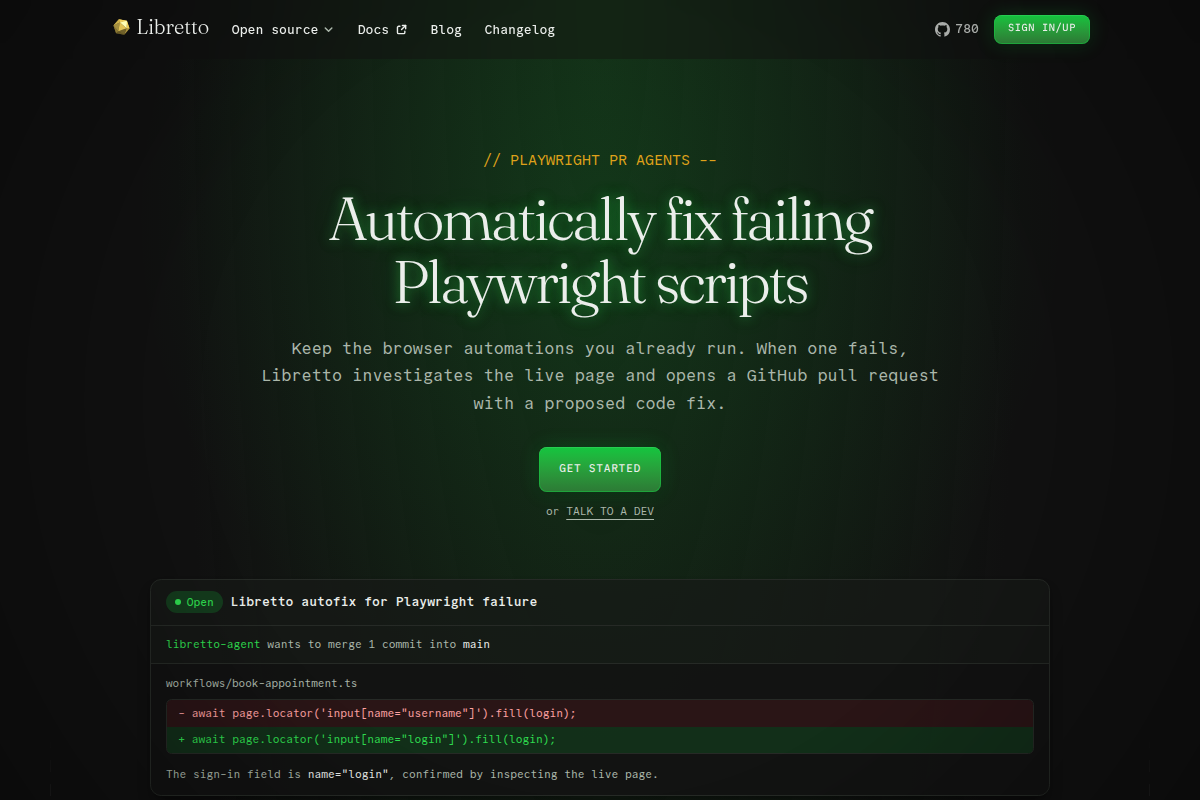This screenshot has width=1200, height=800.
Task: Click the SIGN IN/UP button
Action: (1042, 29)
